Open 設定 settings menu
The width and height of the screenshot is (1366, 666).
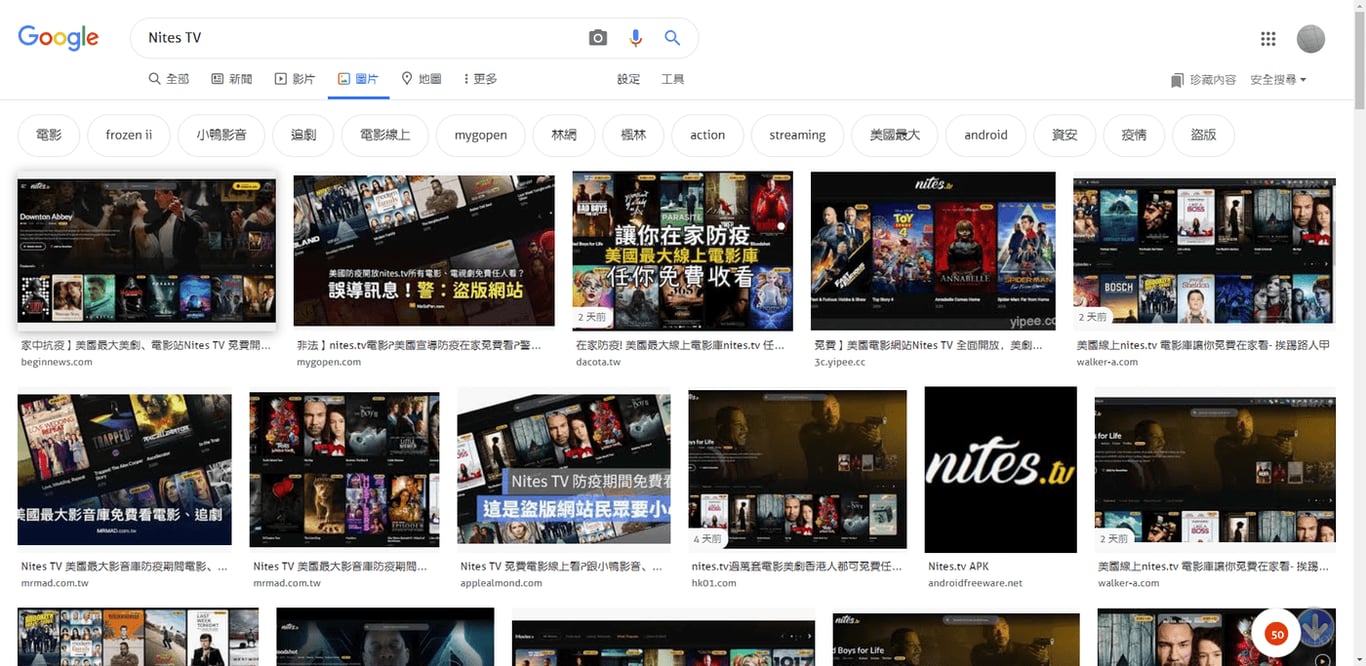(x=629, y=79)
